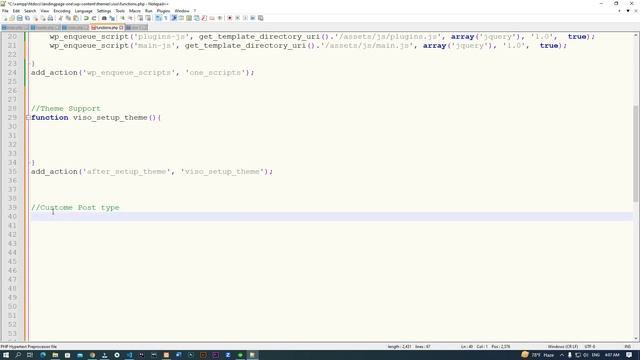Click the Ln 40 Col 1 status entry

click(485, 347)
